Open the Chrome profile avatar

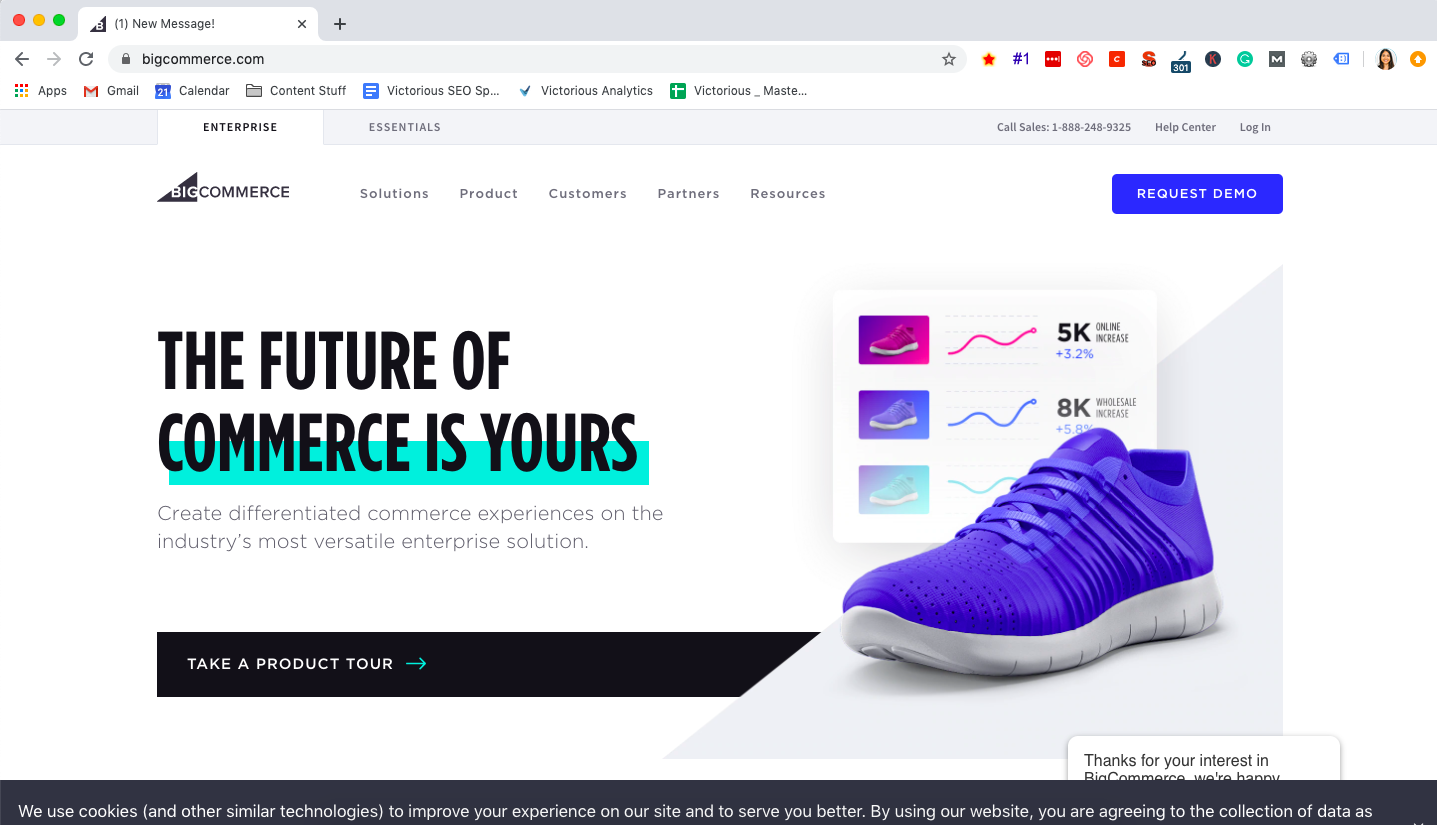click(x=1385, y=59)
